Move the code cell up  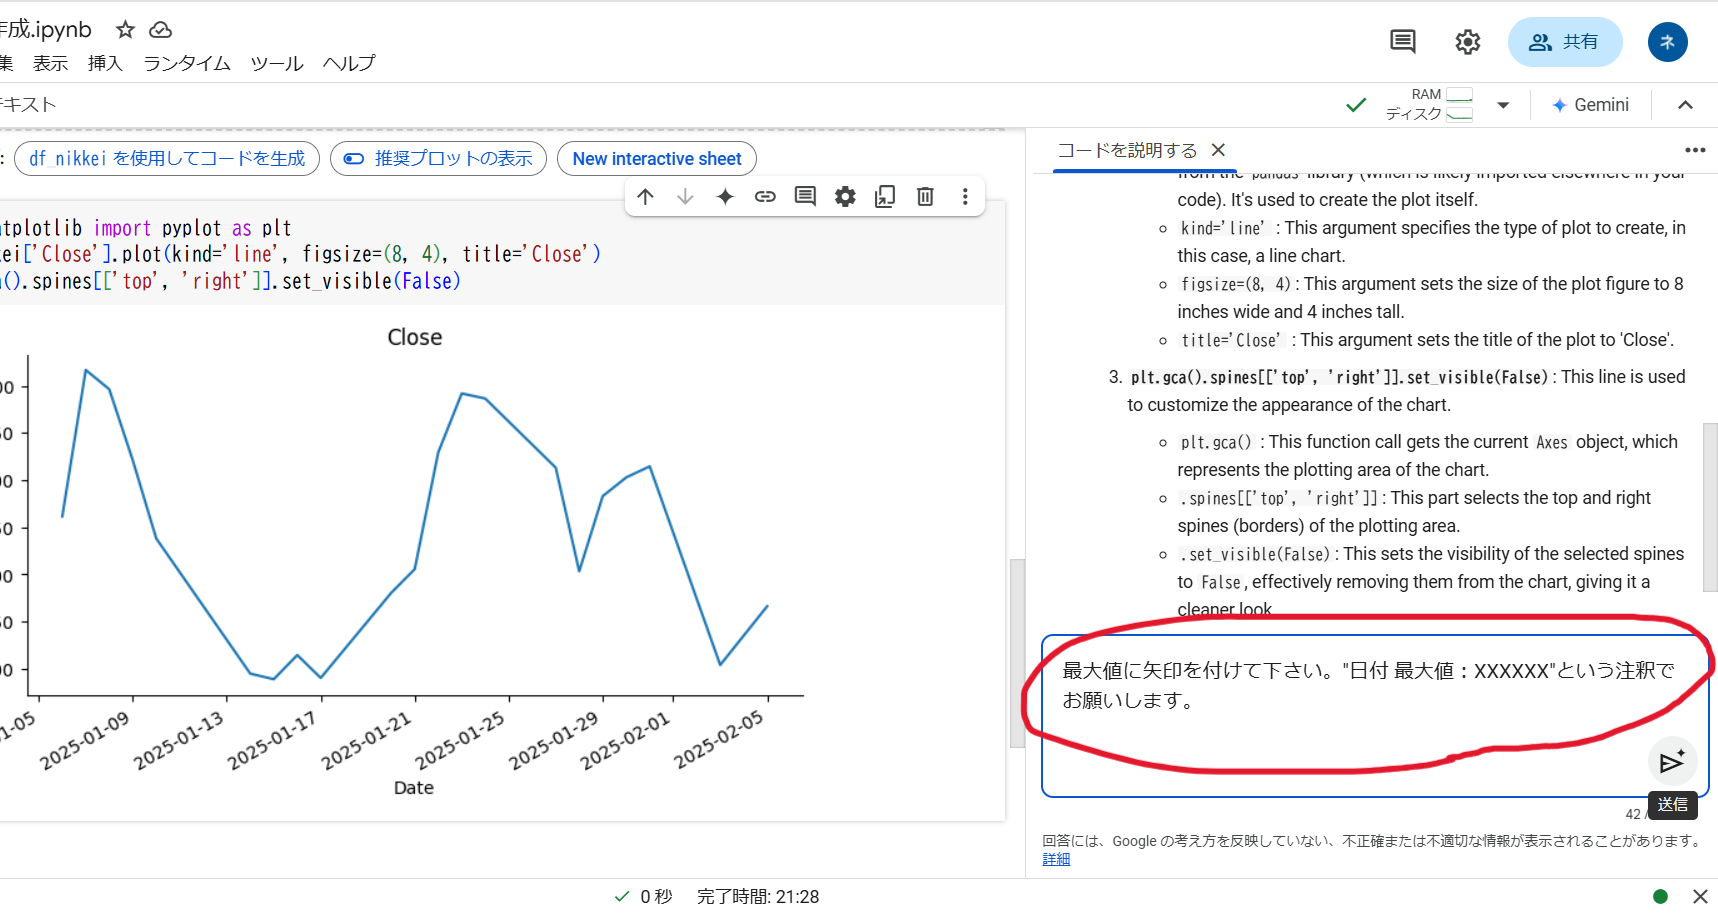click(x=645, y=196)
